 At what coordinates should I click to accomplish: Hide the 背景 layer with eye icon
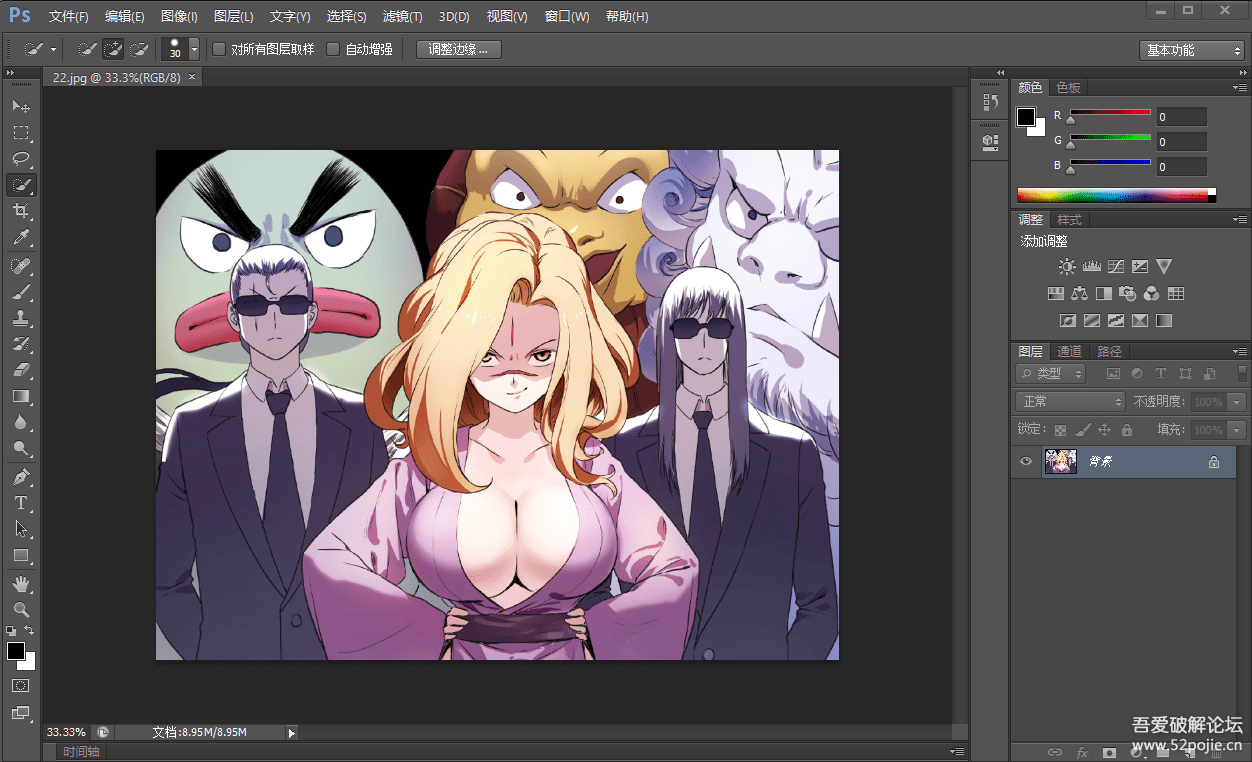(1025, 461)
